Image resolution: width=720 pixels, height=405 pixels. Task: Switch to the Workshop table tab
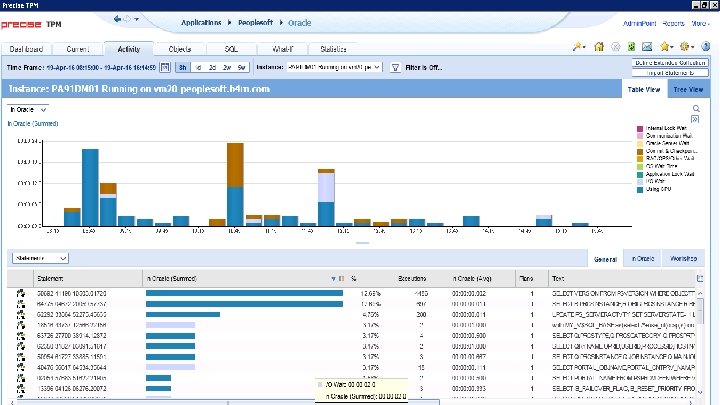[x=683, y=259]
